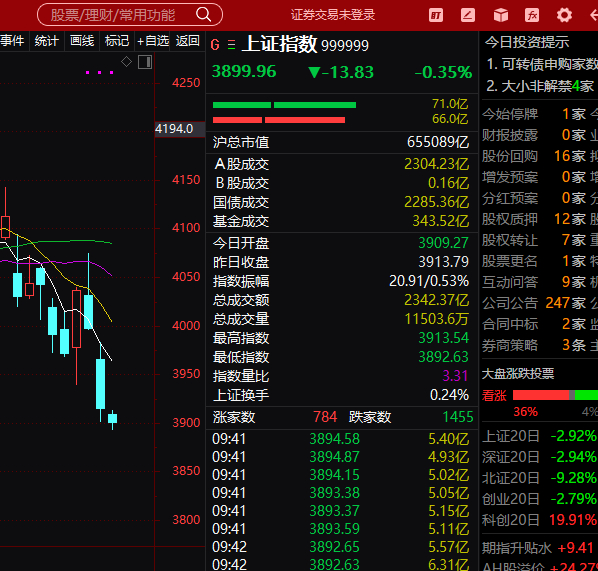Click 指数量比 value 3.31
Screen dimensions: 598x571
click(455, 376)
